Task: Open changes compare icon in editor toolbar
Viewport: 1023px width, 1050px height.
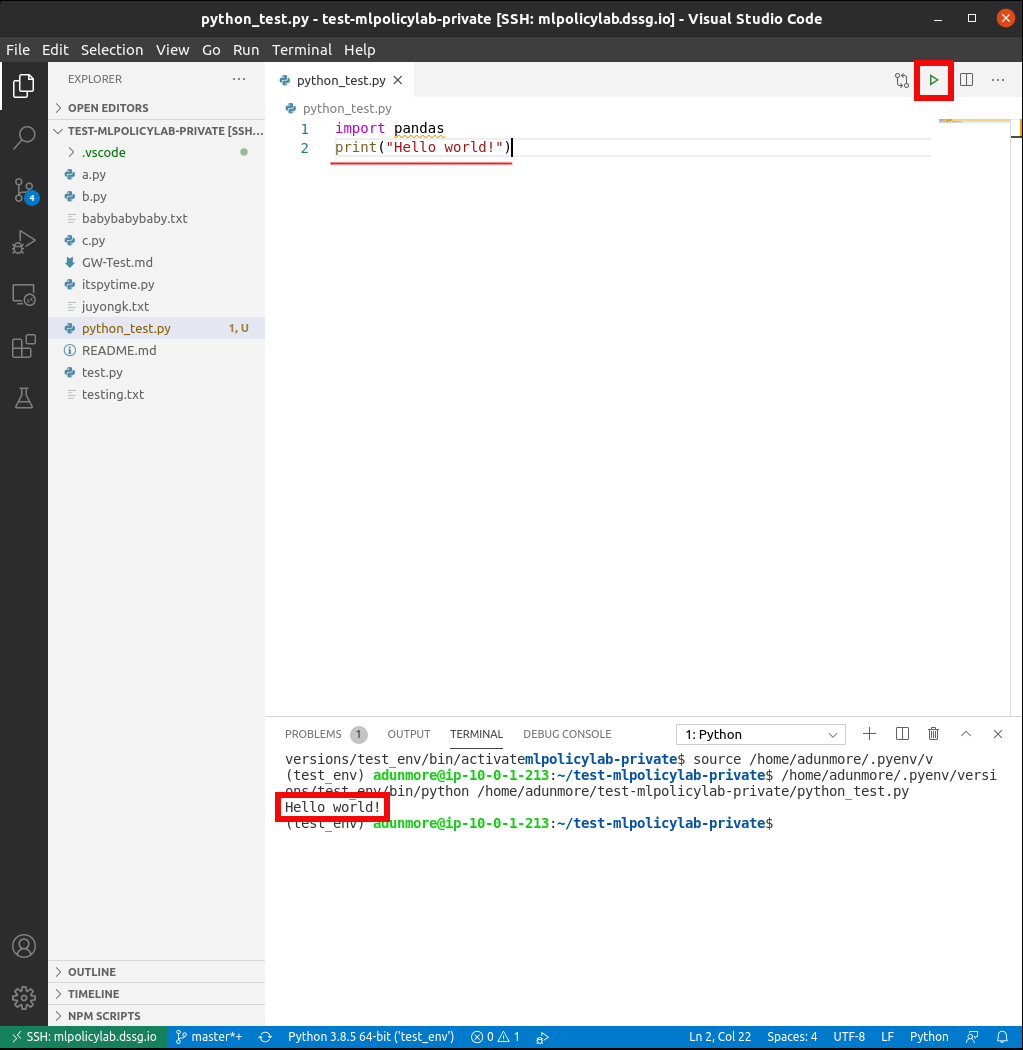Action: click(x=902, y=80)
